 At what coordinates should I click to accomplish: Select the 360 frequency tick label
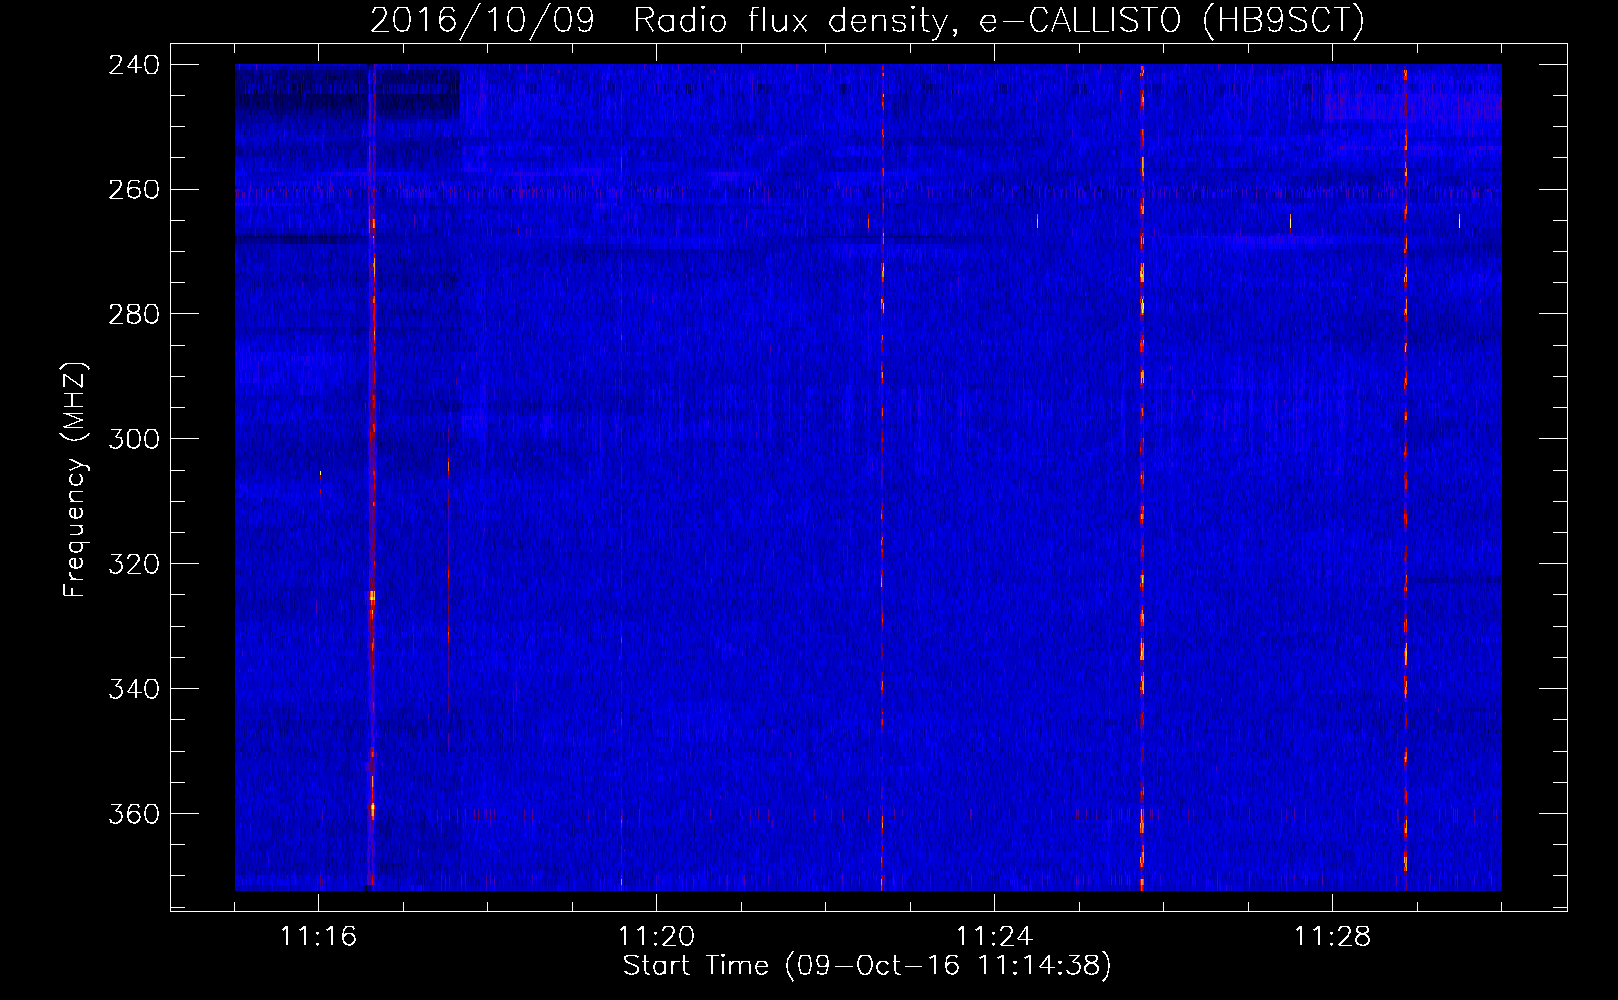(x=134, y=815)
